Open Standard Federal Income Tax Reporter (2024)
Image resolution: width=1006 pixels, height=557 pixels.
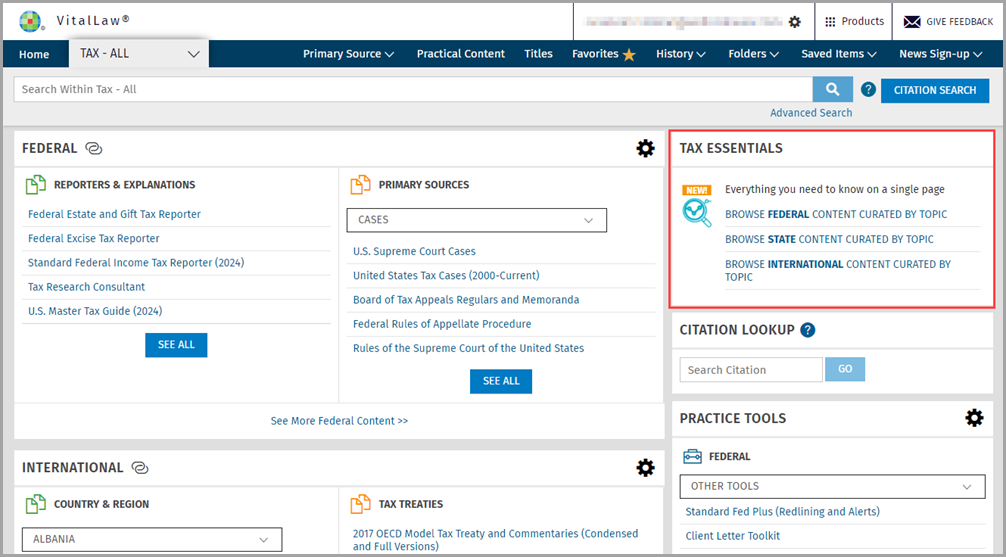[x=136, y=262]
